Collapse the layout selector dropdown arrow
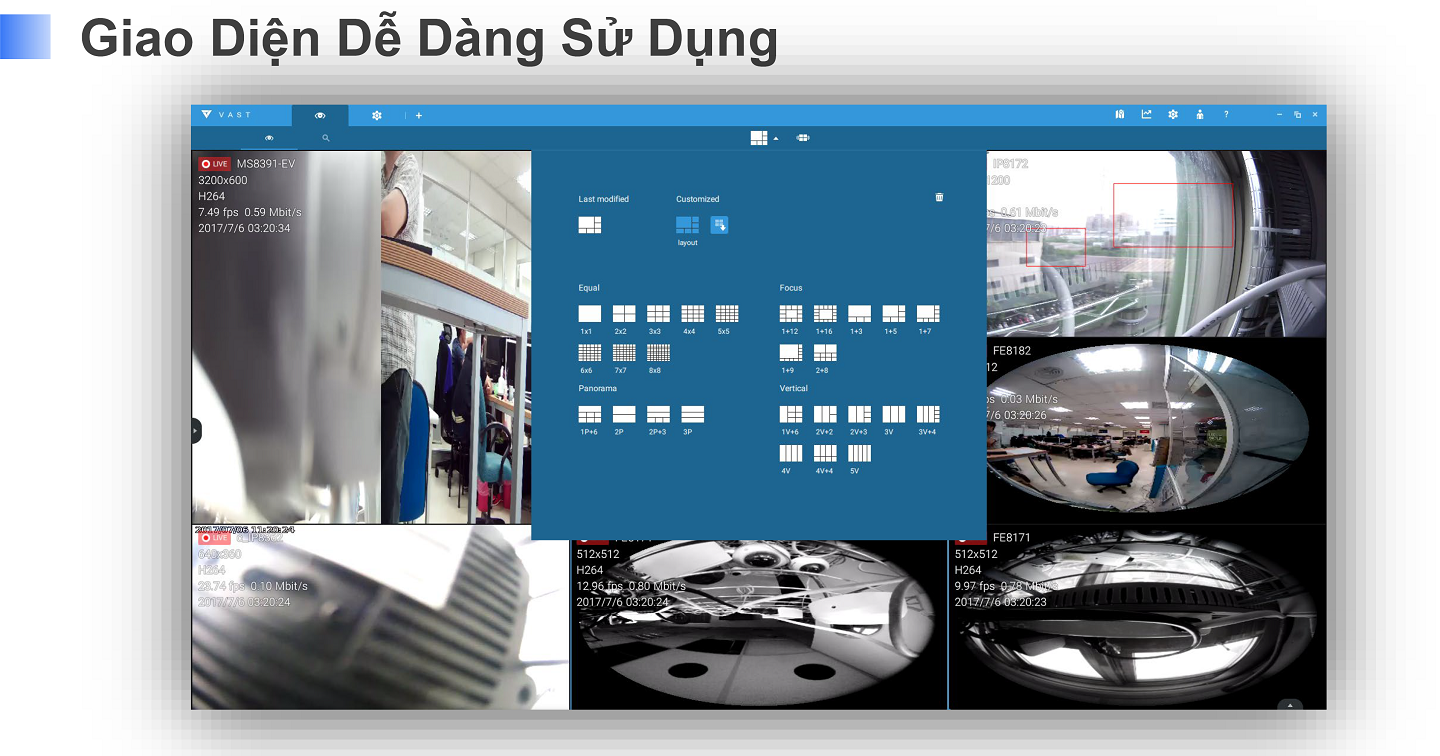Screen dimensions: 1440x756 coord(776,139)
